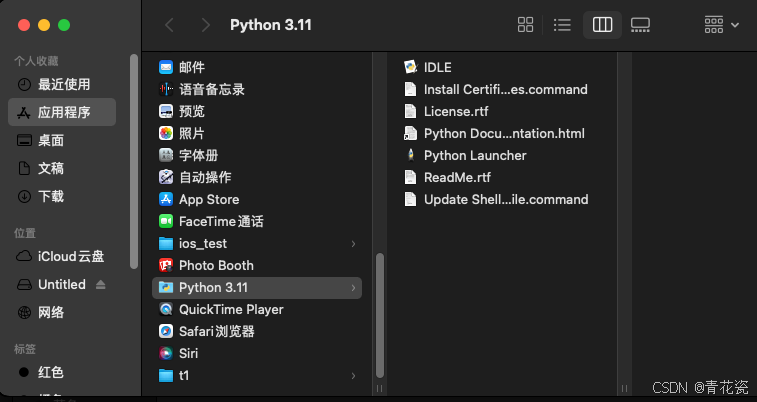757x402 pixels.
Task: Eject the Untitled disk
Action: pyautogui.click(x=100, y=284)
